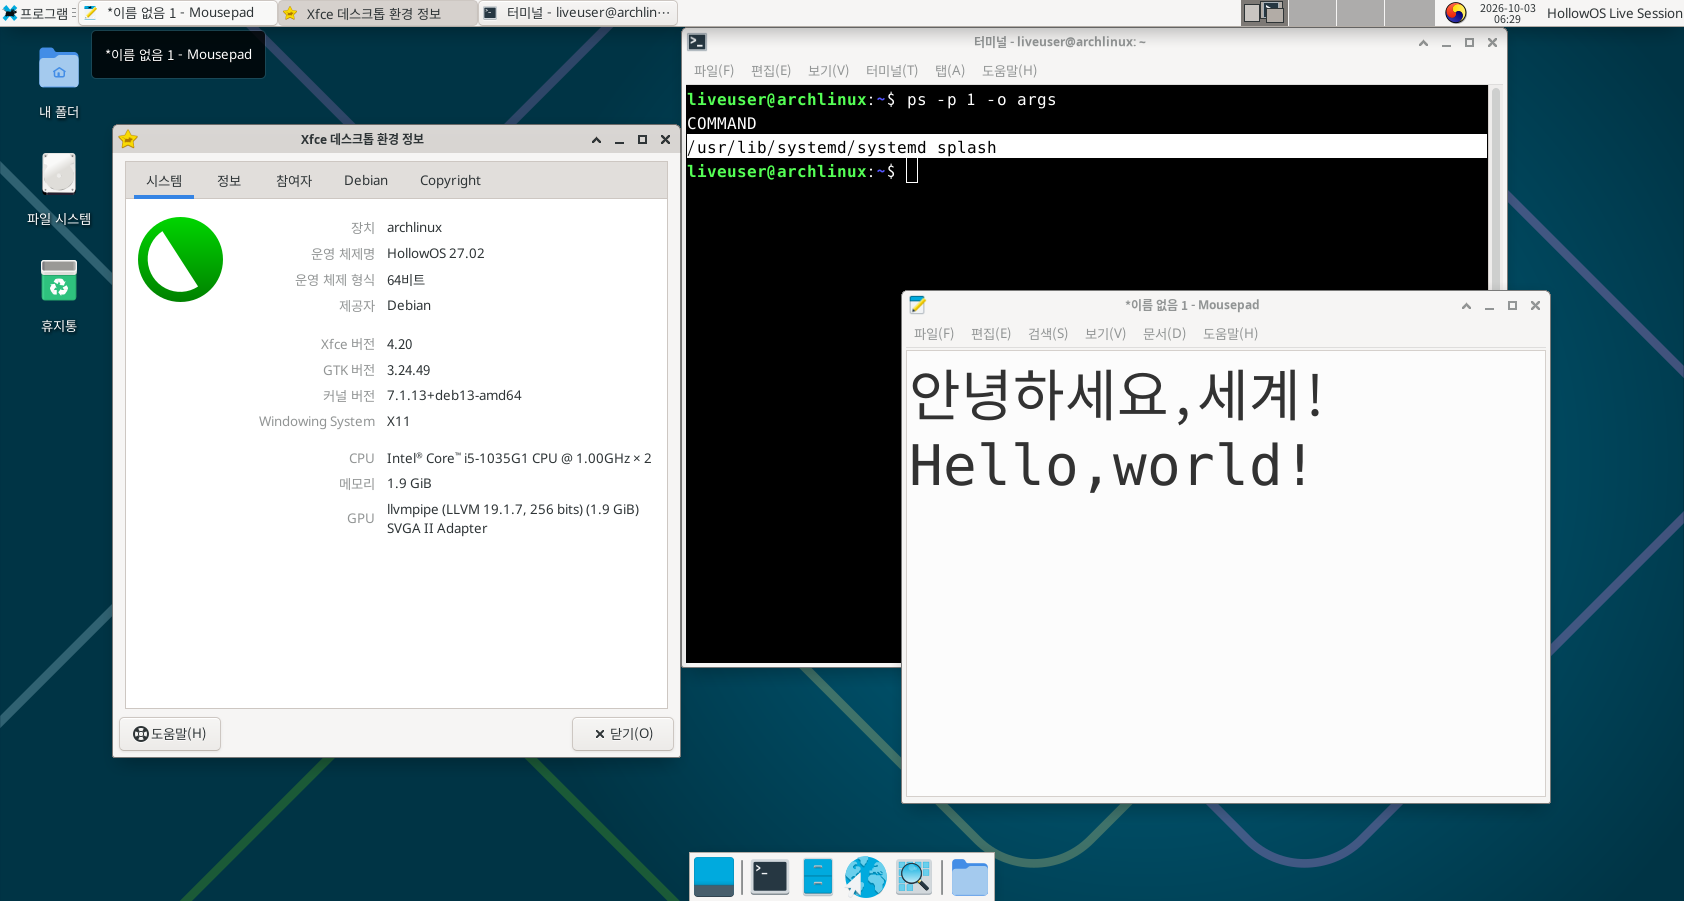Open Mousepad 문서(D) menu
Viewport: 1684px width, 901px height.
pyautogui.click(x=1164, y=334)
